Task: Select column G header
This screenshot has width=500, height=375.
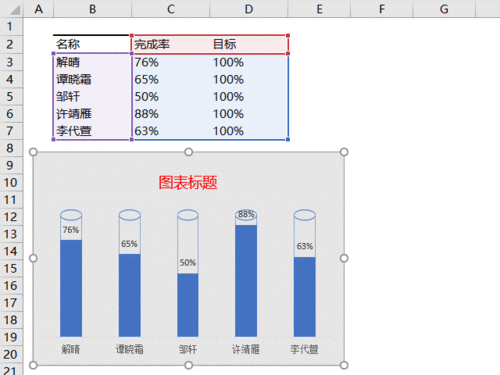Action: click(444, 9)
